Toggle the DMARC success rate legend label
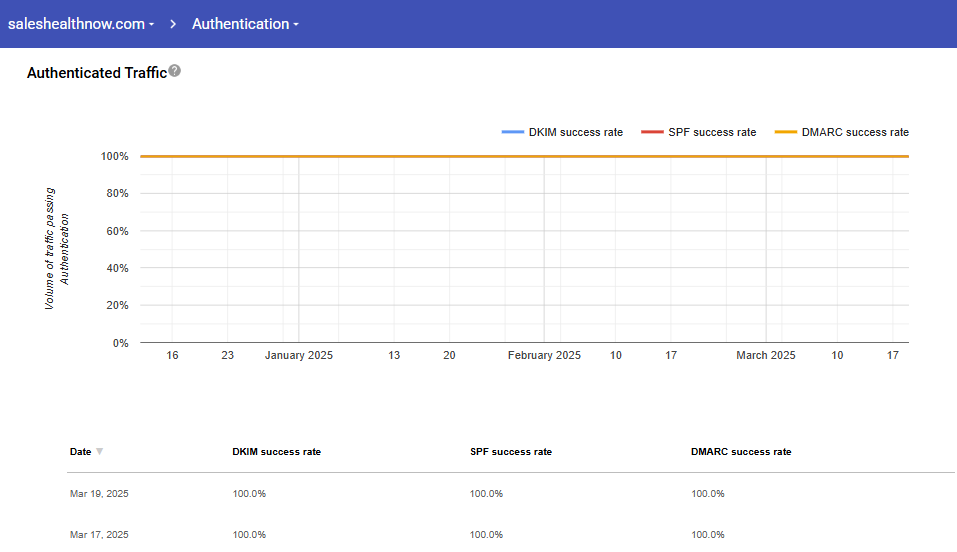The height and width of the screenshot is (552, 957). 855,132
